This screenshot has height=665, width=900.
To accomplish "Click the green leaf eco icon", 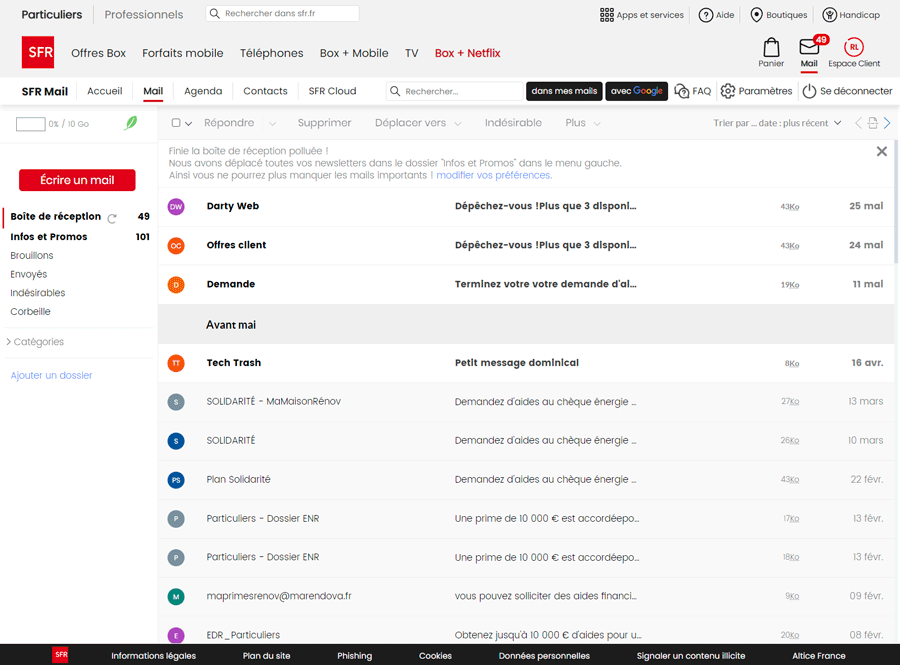I will pos(131,122).
